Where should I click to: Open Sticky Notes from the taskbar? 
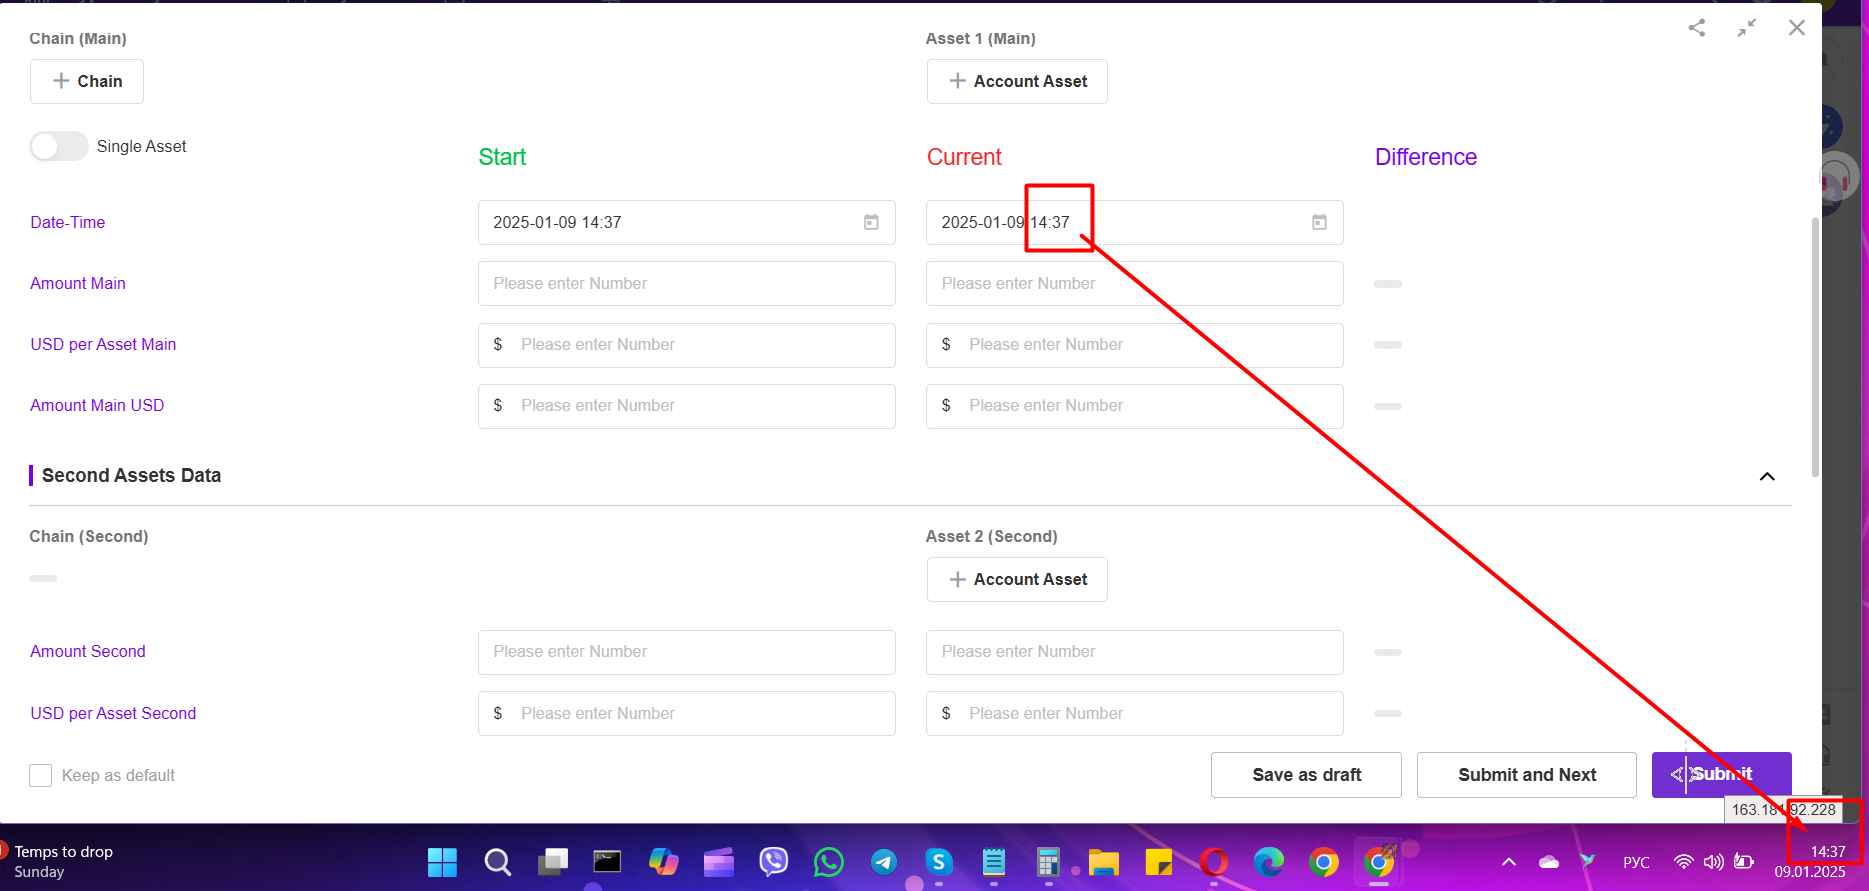coord(1159,862)
